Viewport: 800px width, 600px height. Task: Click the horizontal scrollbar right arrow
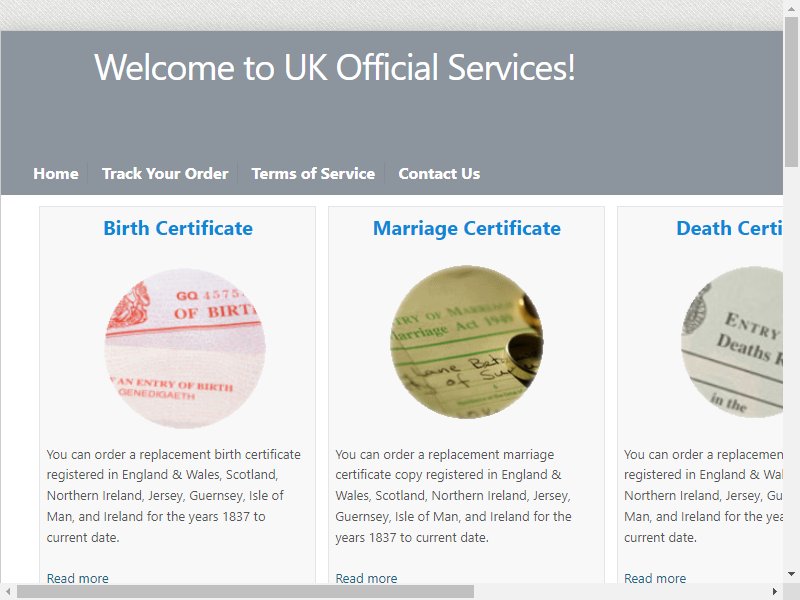click(x=775, y=592)
